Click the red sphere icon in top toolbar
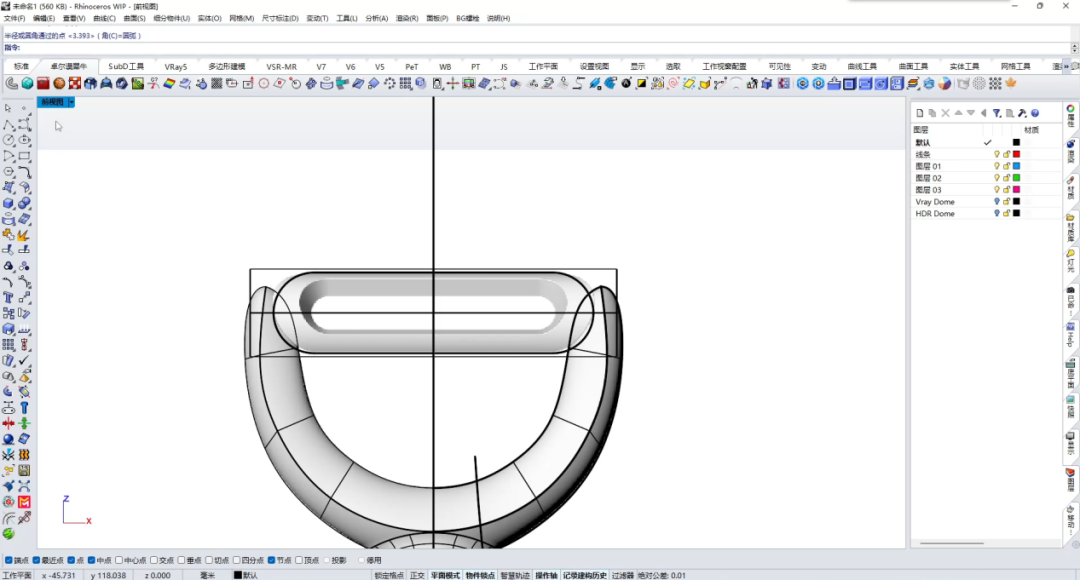This screenshot has height=580, width=1080. [x=59, y=83]
